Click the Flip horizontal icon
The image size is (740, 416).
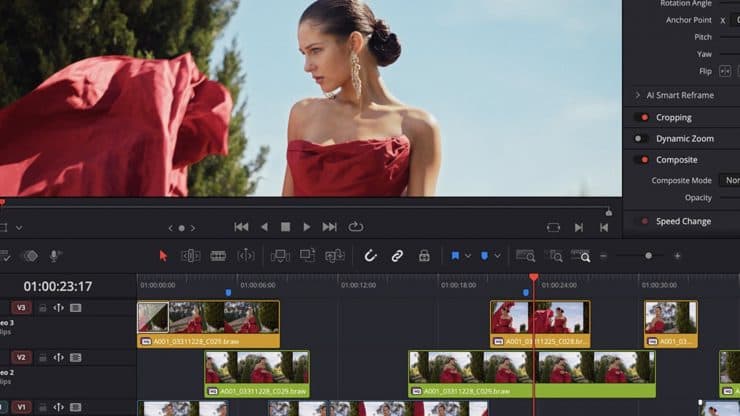pos(724,71)
